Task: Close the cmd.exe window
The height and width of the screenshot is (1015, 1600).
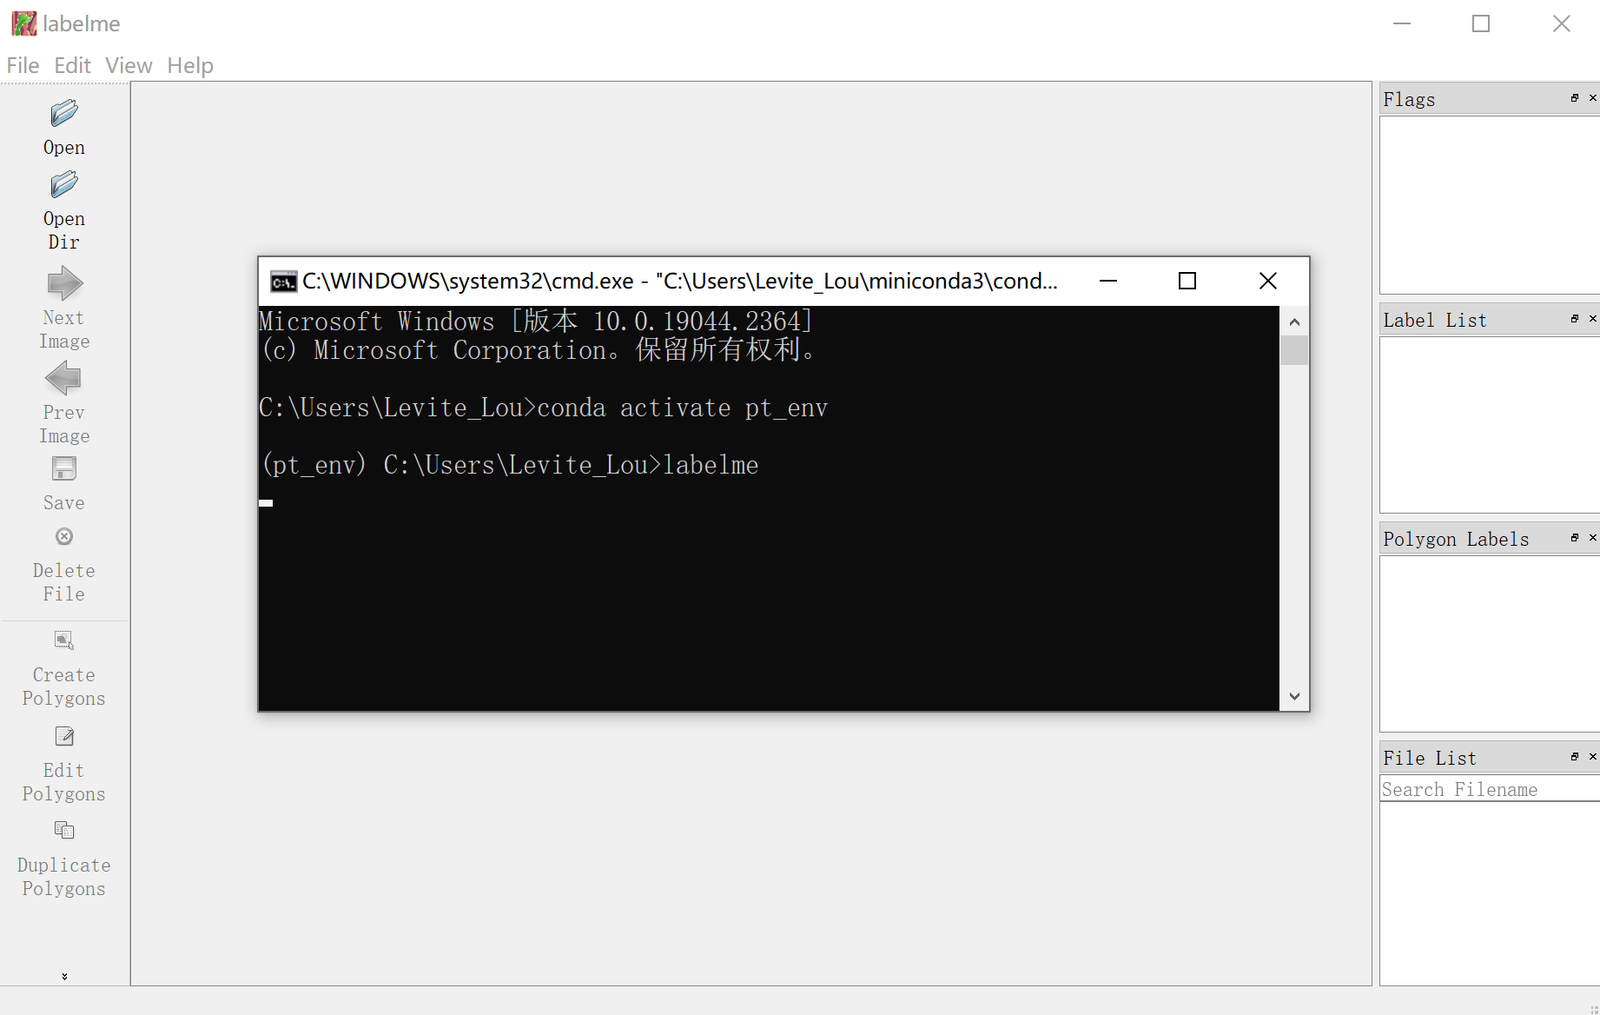Action: tap(1268, 281)
